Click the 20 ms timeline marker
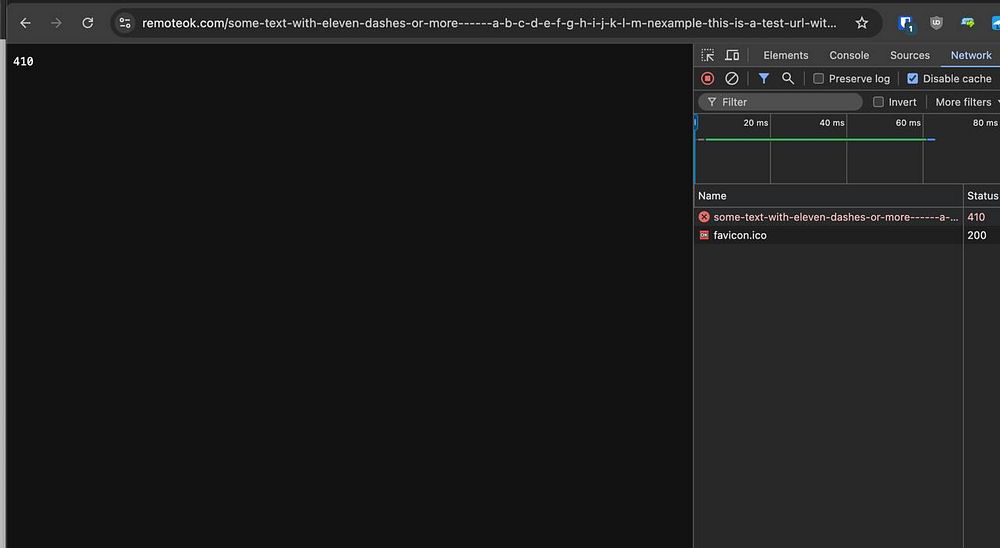Image resolution: width=1000 pixels, height=548 pixels. click(x=756, y=122)
